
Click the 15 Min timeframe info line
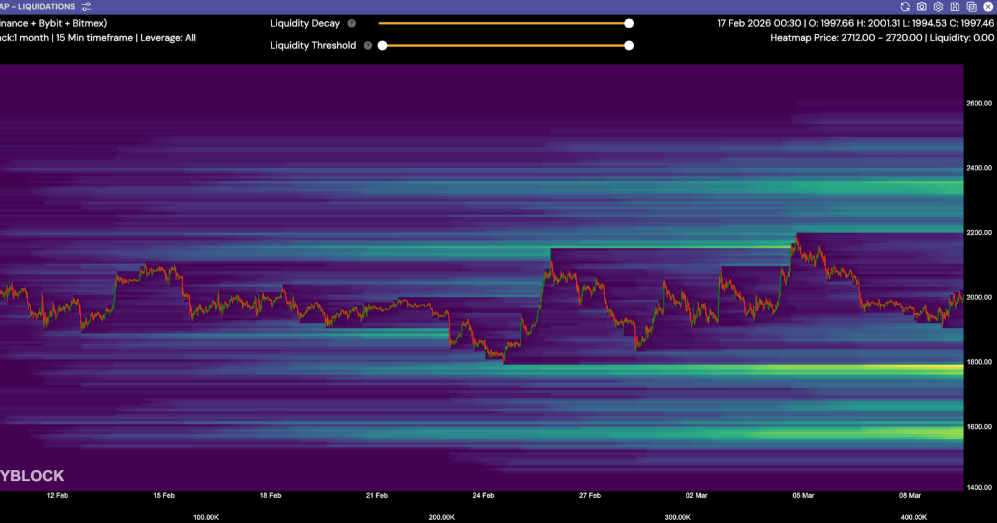pos(98,38)
